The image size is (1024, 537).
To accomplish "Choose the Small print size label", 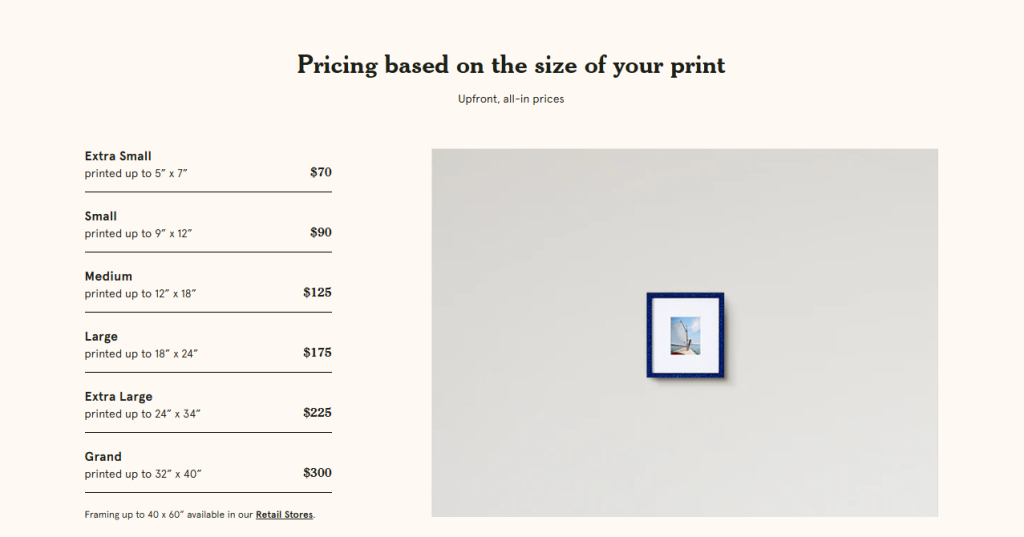I will (x=101, y=216).
